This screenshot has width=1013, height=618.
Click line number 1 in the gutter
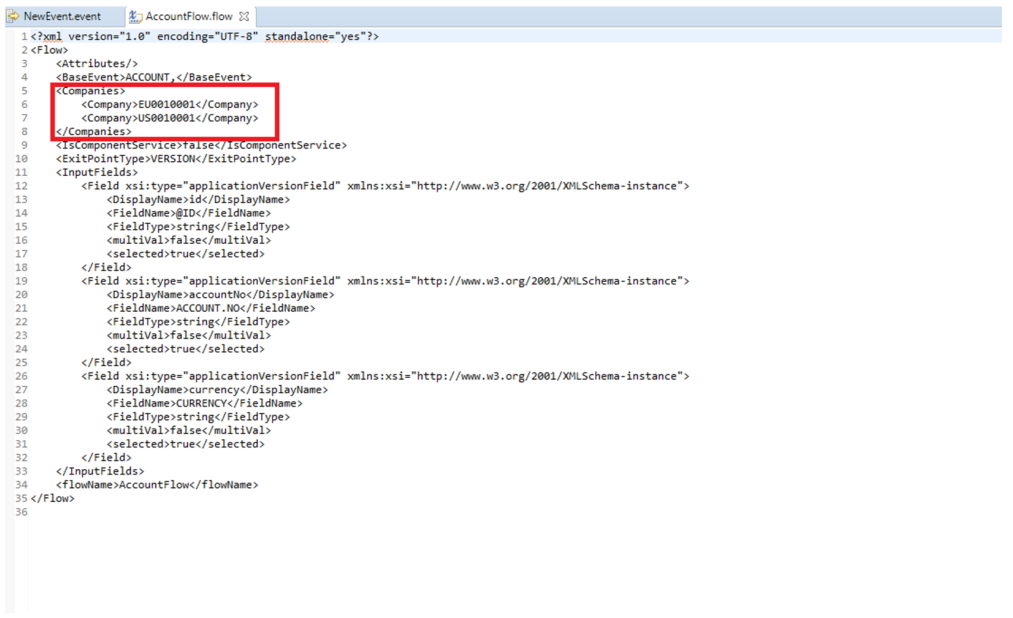pyautogui.click(x=22, y=36)
